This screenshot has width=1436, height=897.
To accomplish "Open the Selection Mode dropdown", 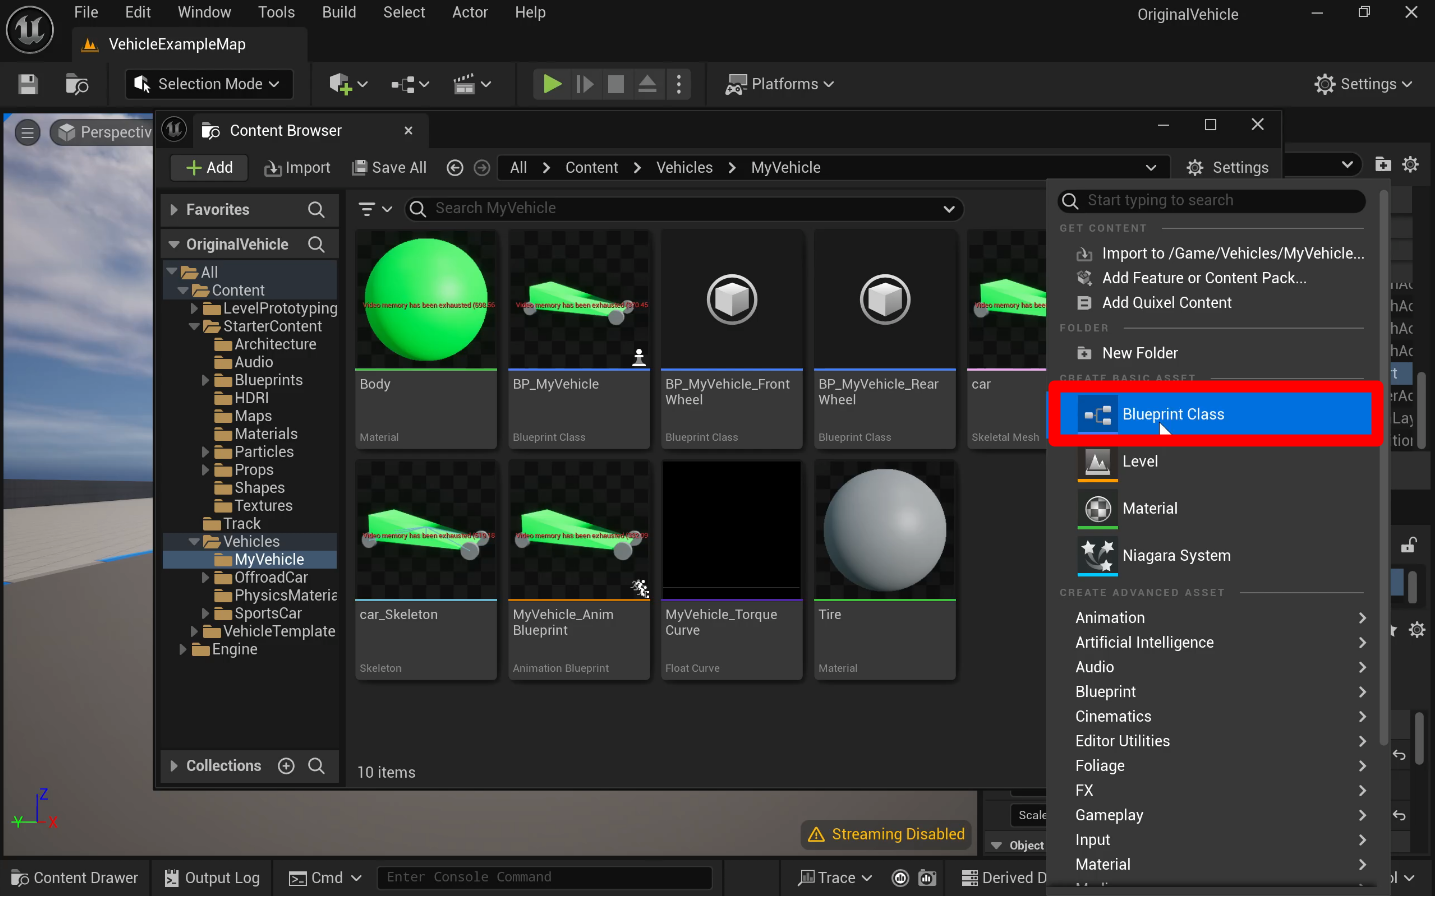I will tap(209, 84).
